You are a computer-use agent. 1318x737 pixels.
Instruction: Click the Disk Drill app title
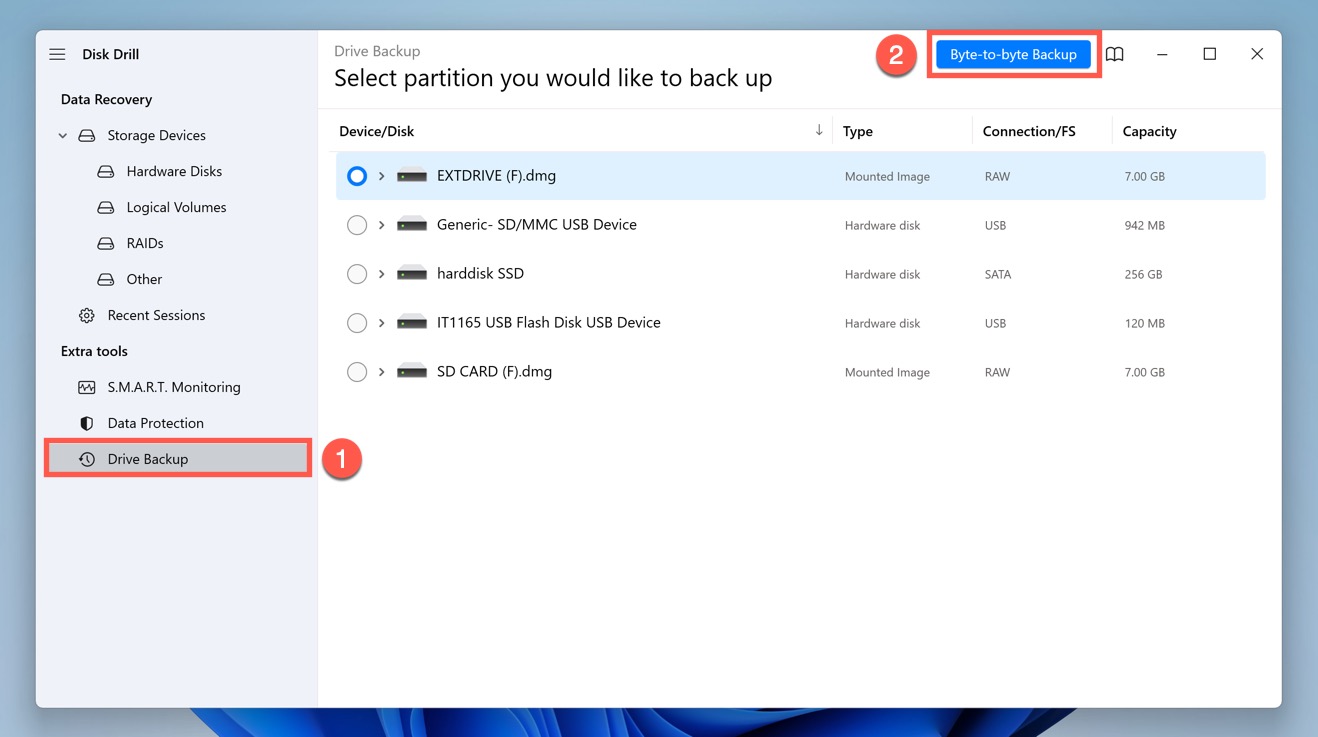(110, 54)
